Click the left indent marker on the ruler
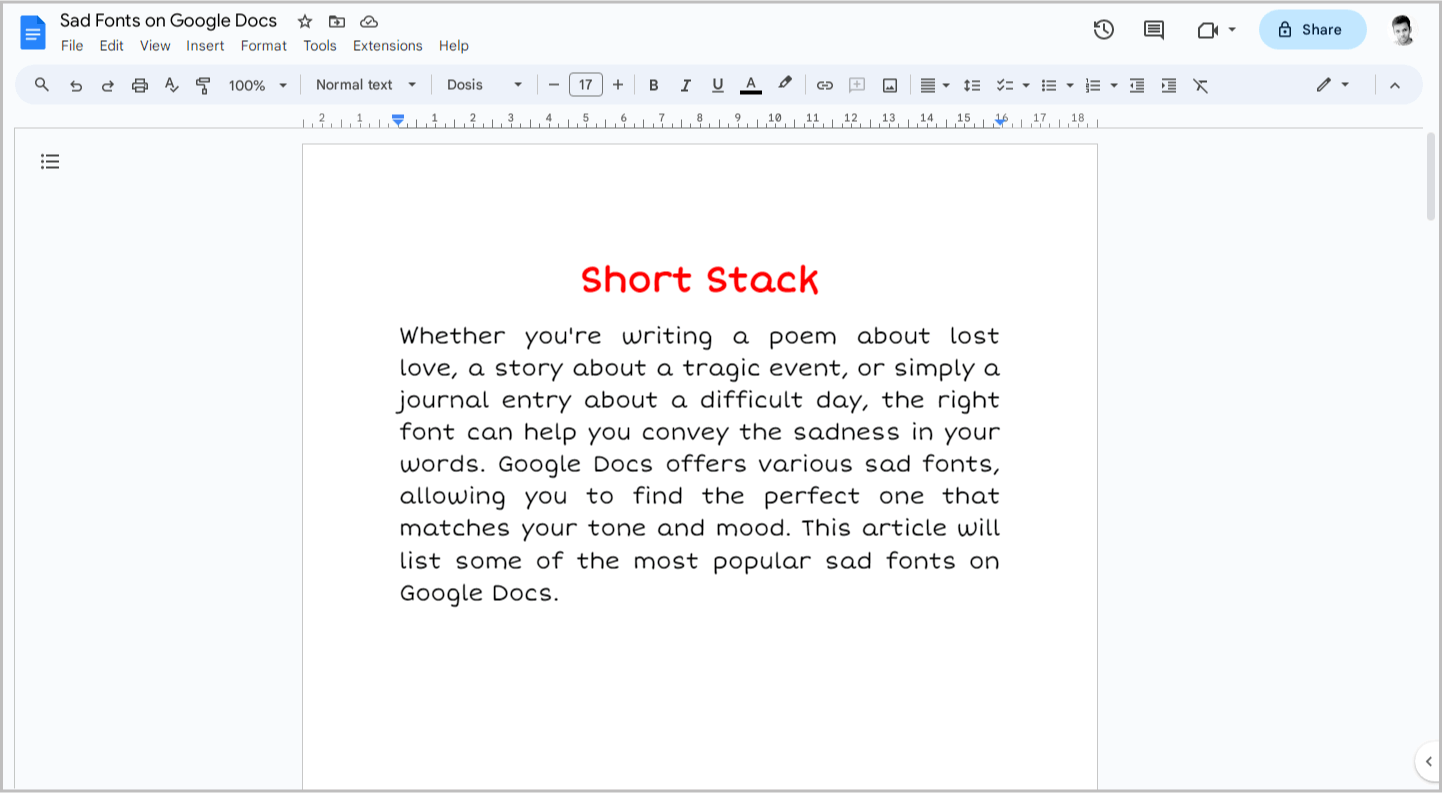 tap(398, 120)
